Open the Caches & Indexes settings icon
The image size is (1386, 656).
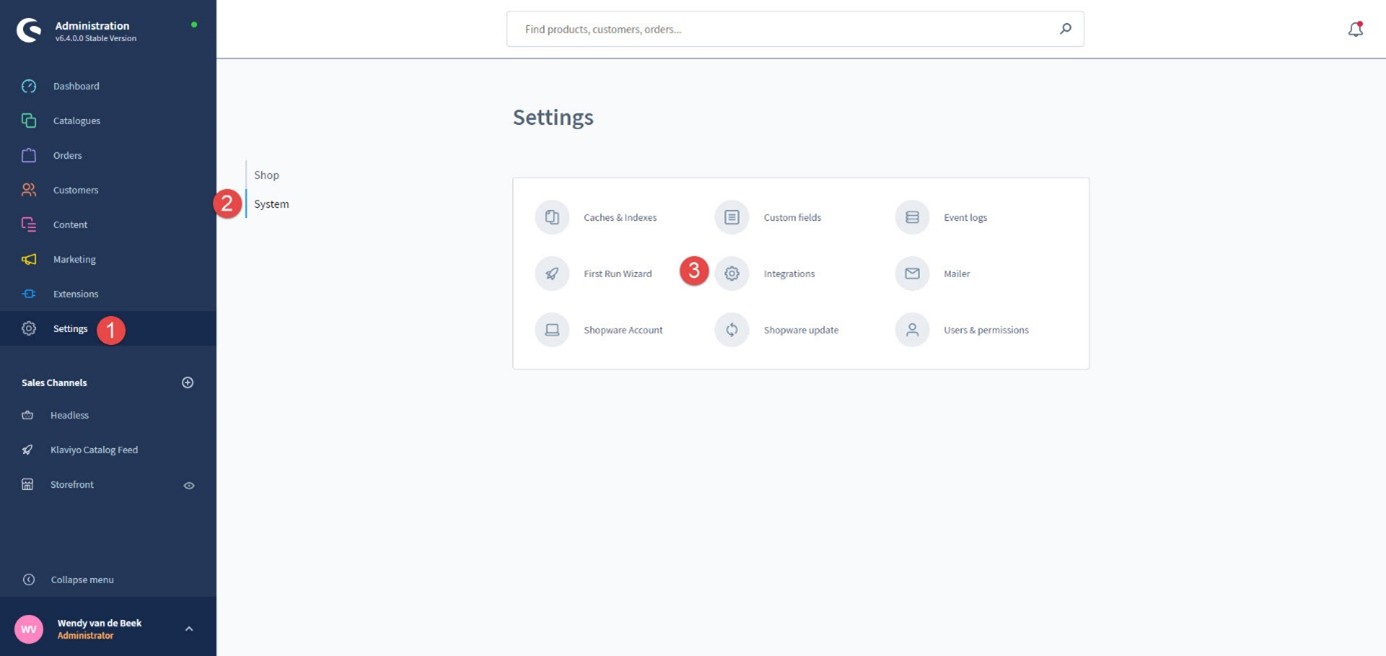click(x=552, y=217)
